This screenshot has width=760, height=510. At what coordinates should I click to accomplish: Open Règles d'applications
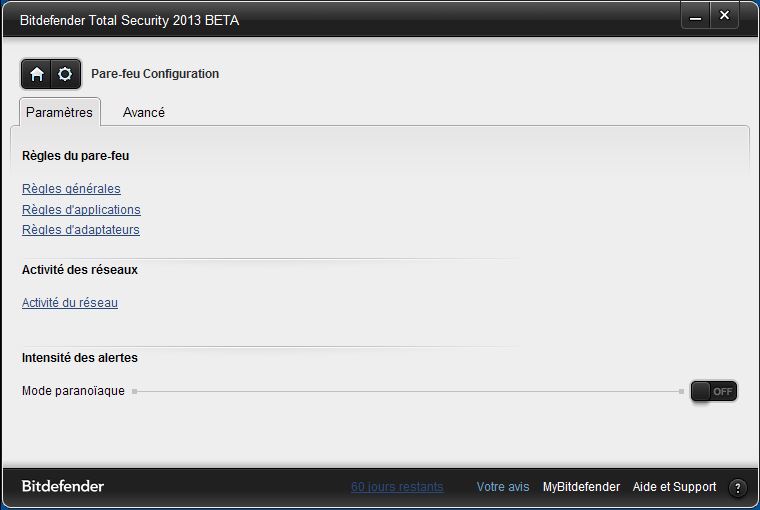(x=81, y=209)
